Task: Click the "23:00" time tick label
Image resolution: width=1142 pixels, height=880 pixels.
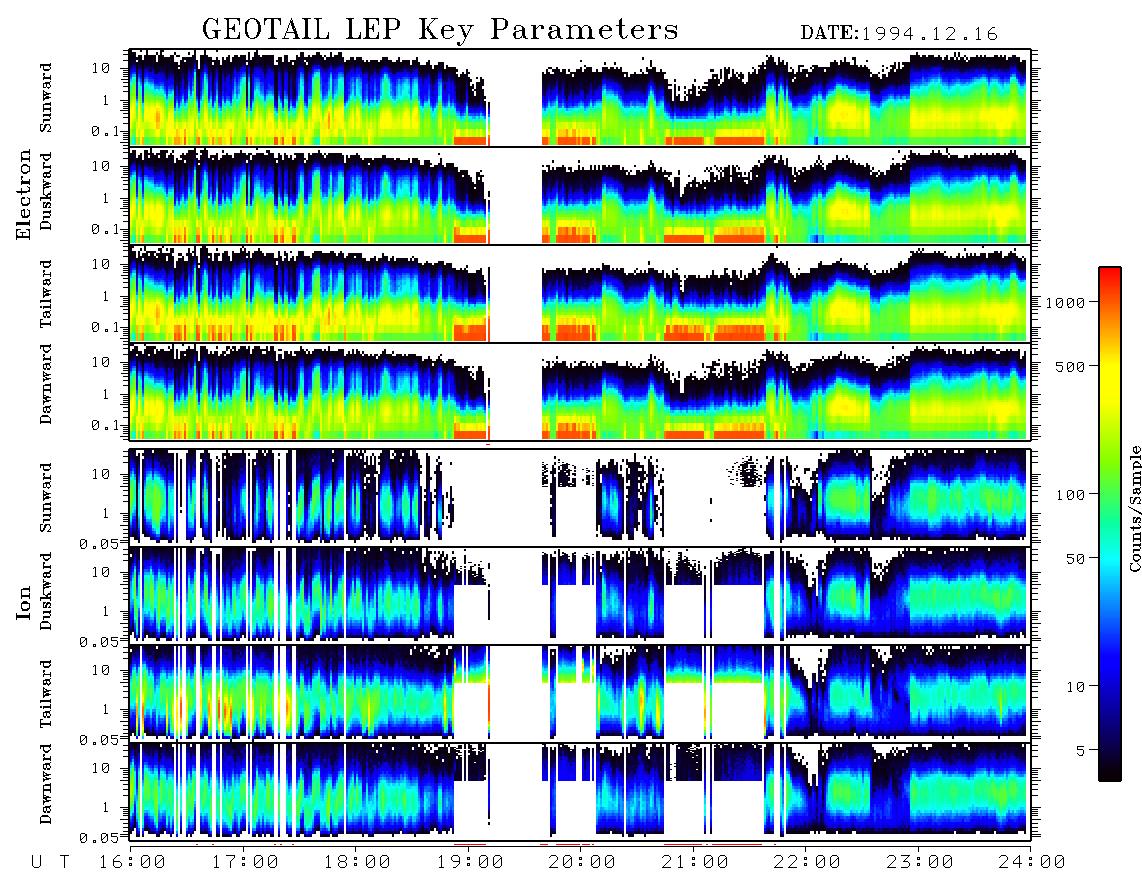Action: tap(920, 863)
